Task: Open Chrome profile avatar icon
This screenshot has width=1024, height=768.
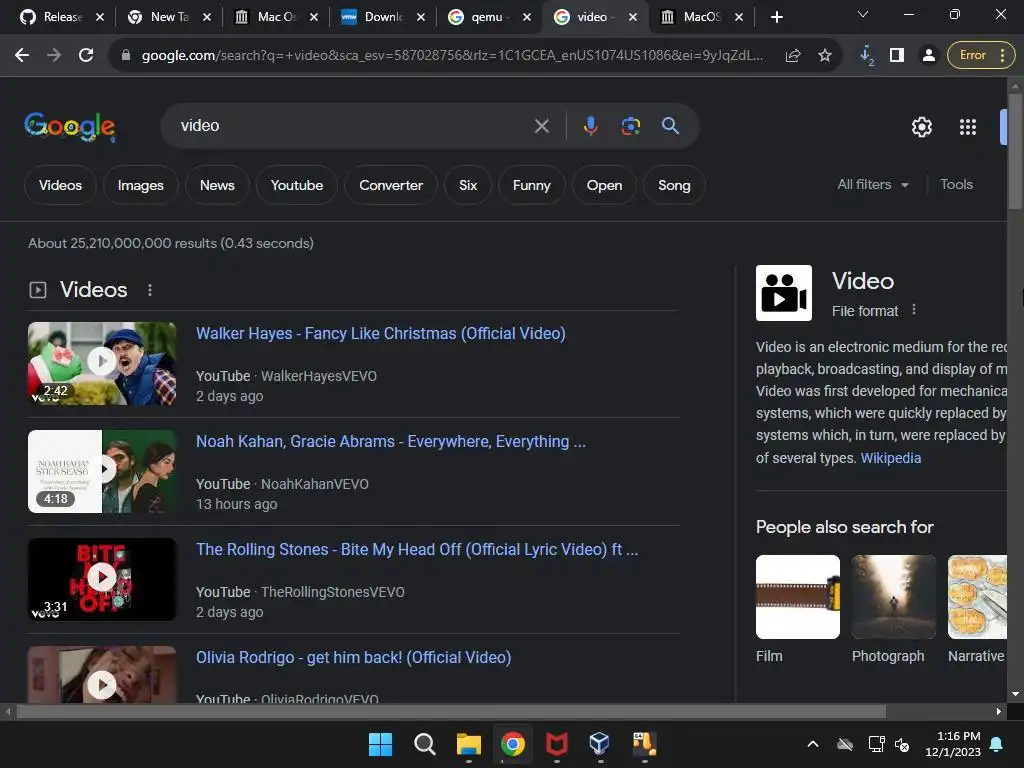Action: (x=928, y=56)
